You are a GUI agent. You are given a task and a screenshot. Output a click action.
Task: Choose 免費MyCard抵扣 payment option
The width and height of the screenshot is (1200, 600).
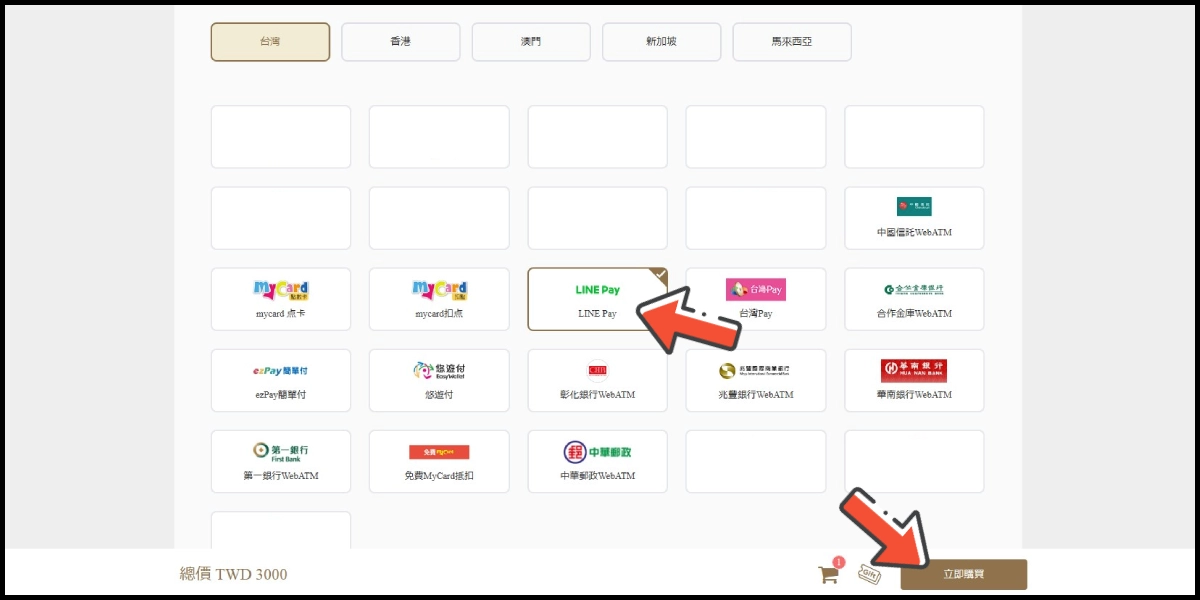click(439, 461)
